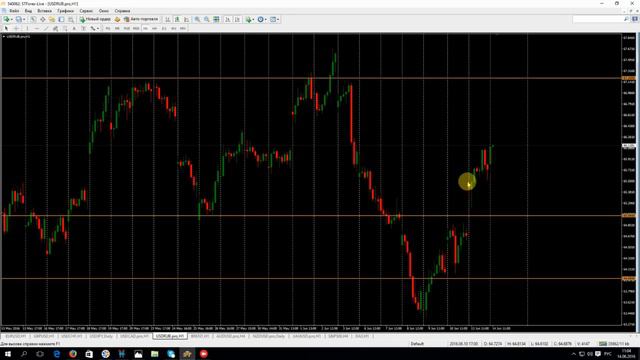
Task: Switch timeframe to H4
Action: (155, 28)
